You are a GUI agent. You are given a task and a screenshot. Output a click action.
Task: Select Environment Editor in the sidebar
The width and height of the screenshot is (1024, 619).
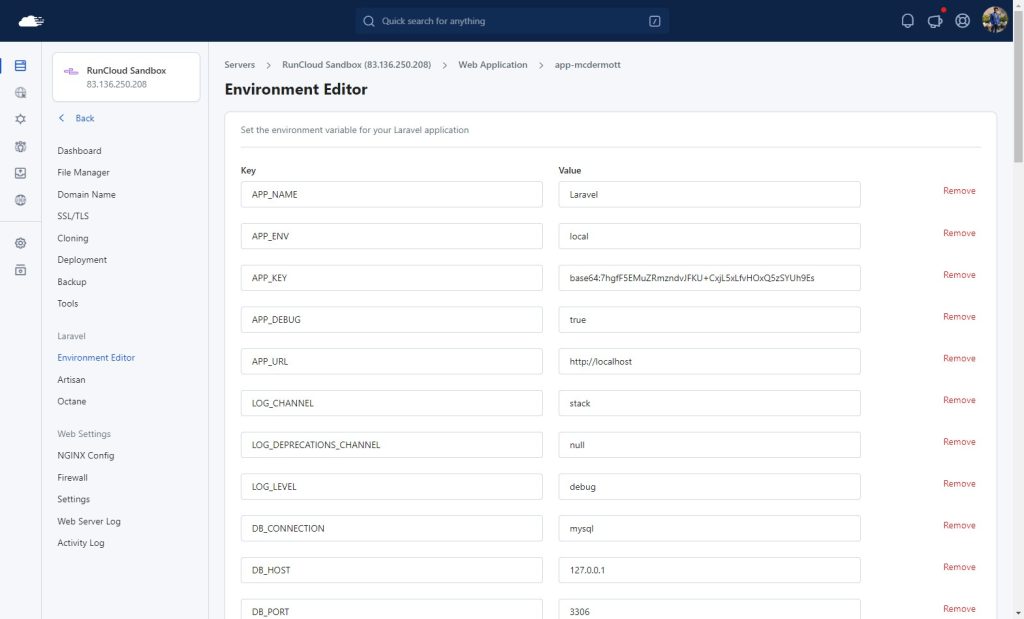96,358
